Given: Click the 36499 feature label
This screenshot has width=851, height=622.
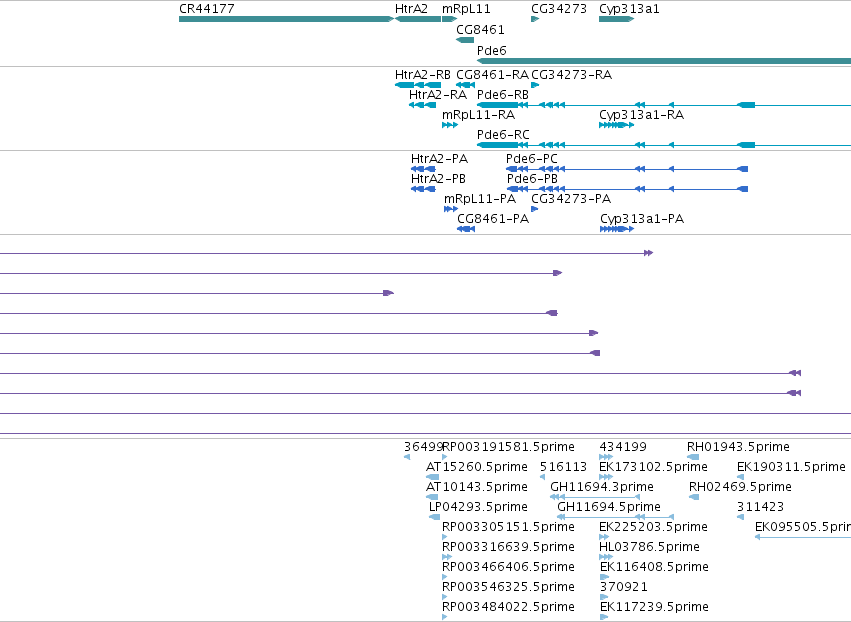Looking at the screenshot, I should [x=423, y=447].
